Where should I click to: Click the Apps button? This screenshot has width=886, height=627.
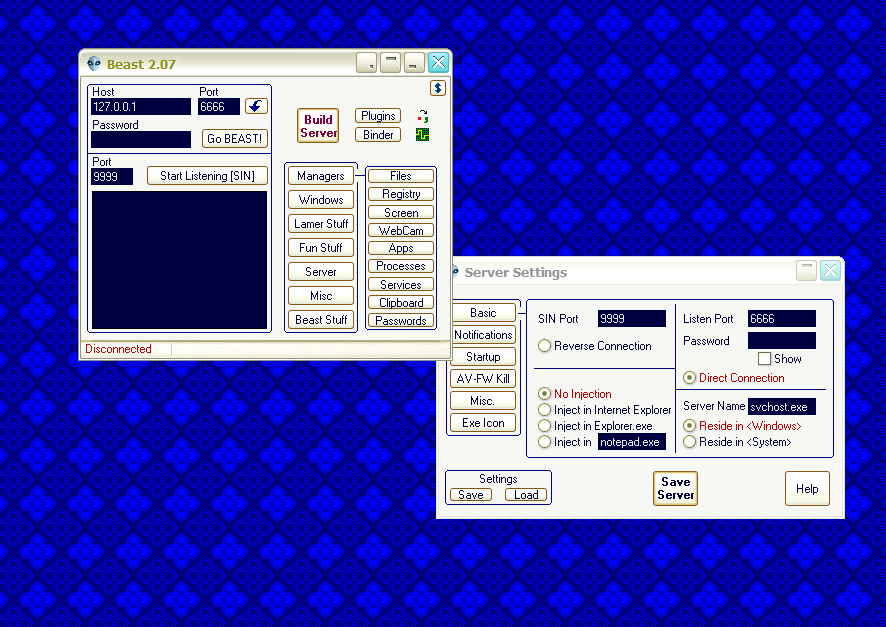[x=401, y=248]
